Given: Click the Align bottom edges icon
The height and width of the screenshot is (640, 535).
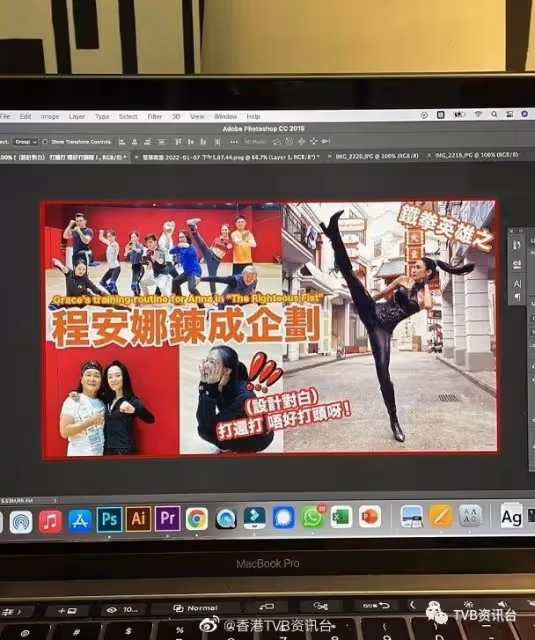Looking at the screenshot, I should [203, 142].
